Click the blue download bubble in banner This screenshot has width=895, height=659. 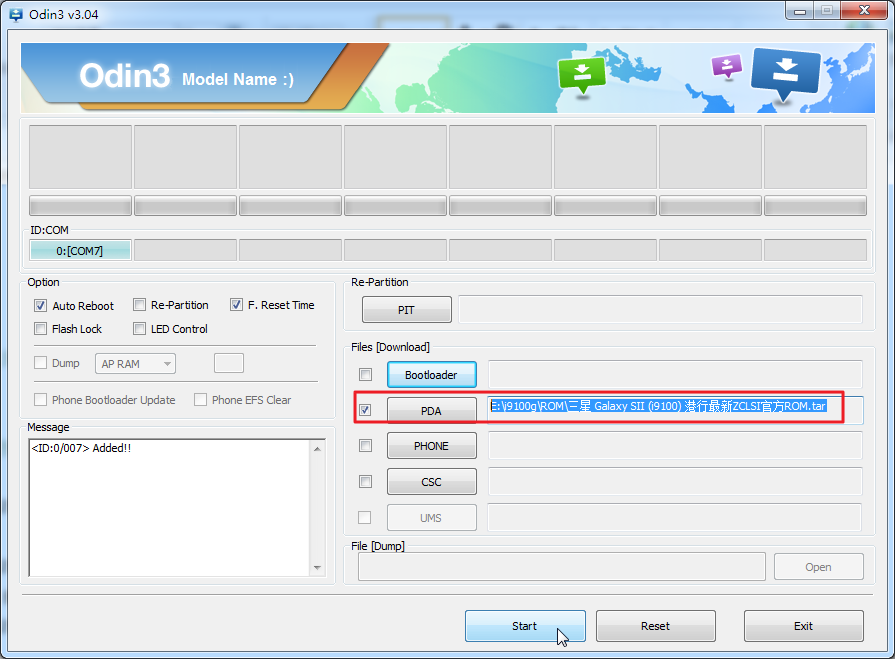coord(785,74)
